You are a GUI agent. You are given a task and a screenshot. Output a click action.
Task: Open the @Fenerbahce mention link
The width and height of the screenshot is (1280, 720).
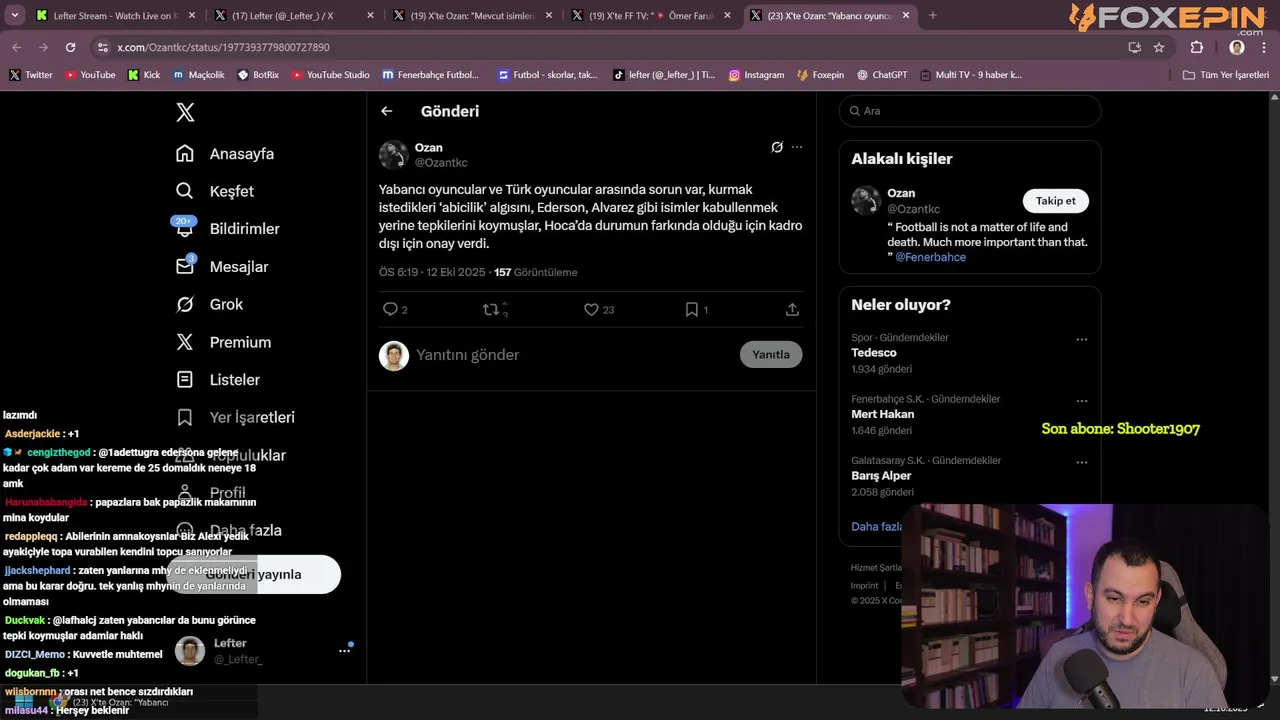point(930,257)
